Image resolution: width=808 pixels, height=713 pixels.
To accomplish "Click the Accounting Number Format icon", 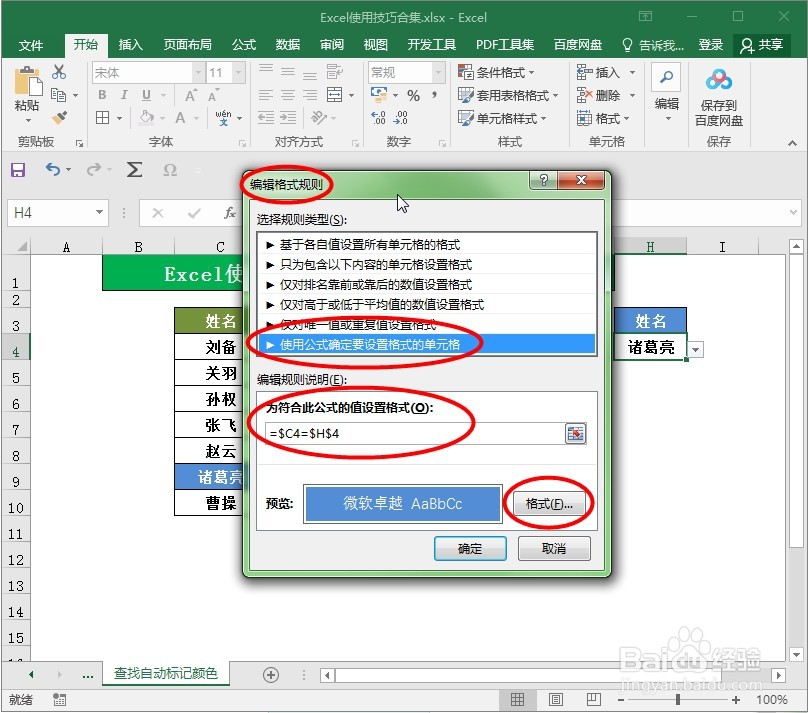I will [379, 95].
